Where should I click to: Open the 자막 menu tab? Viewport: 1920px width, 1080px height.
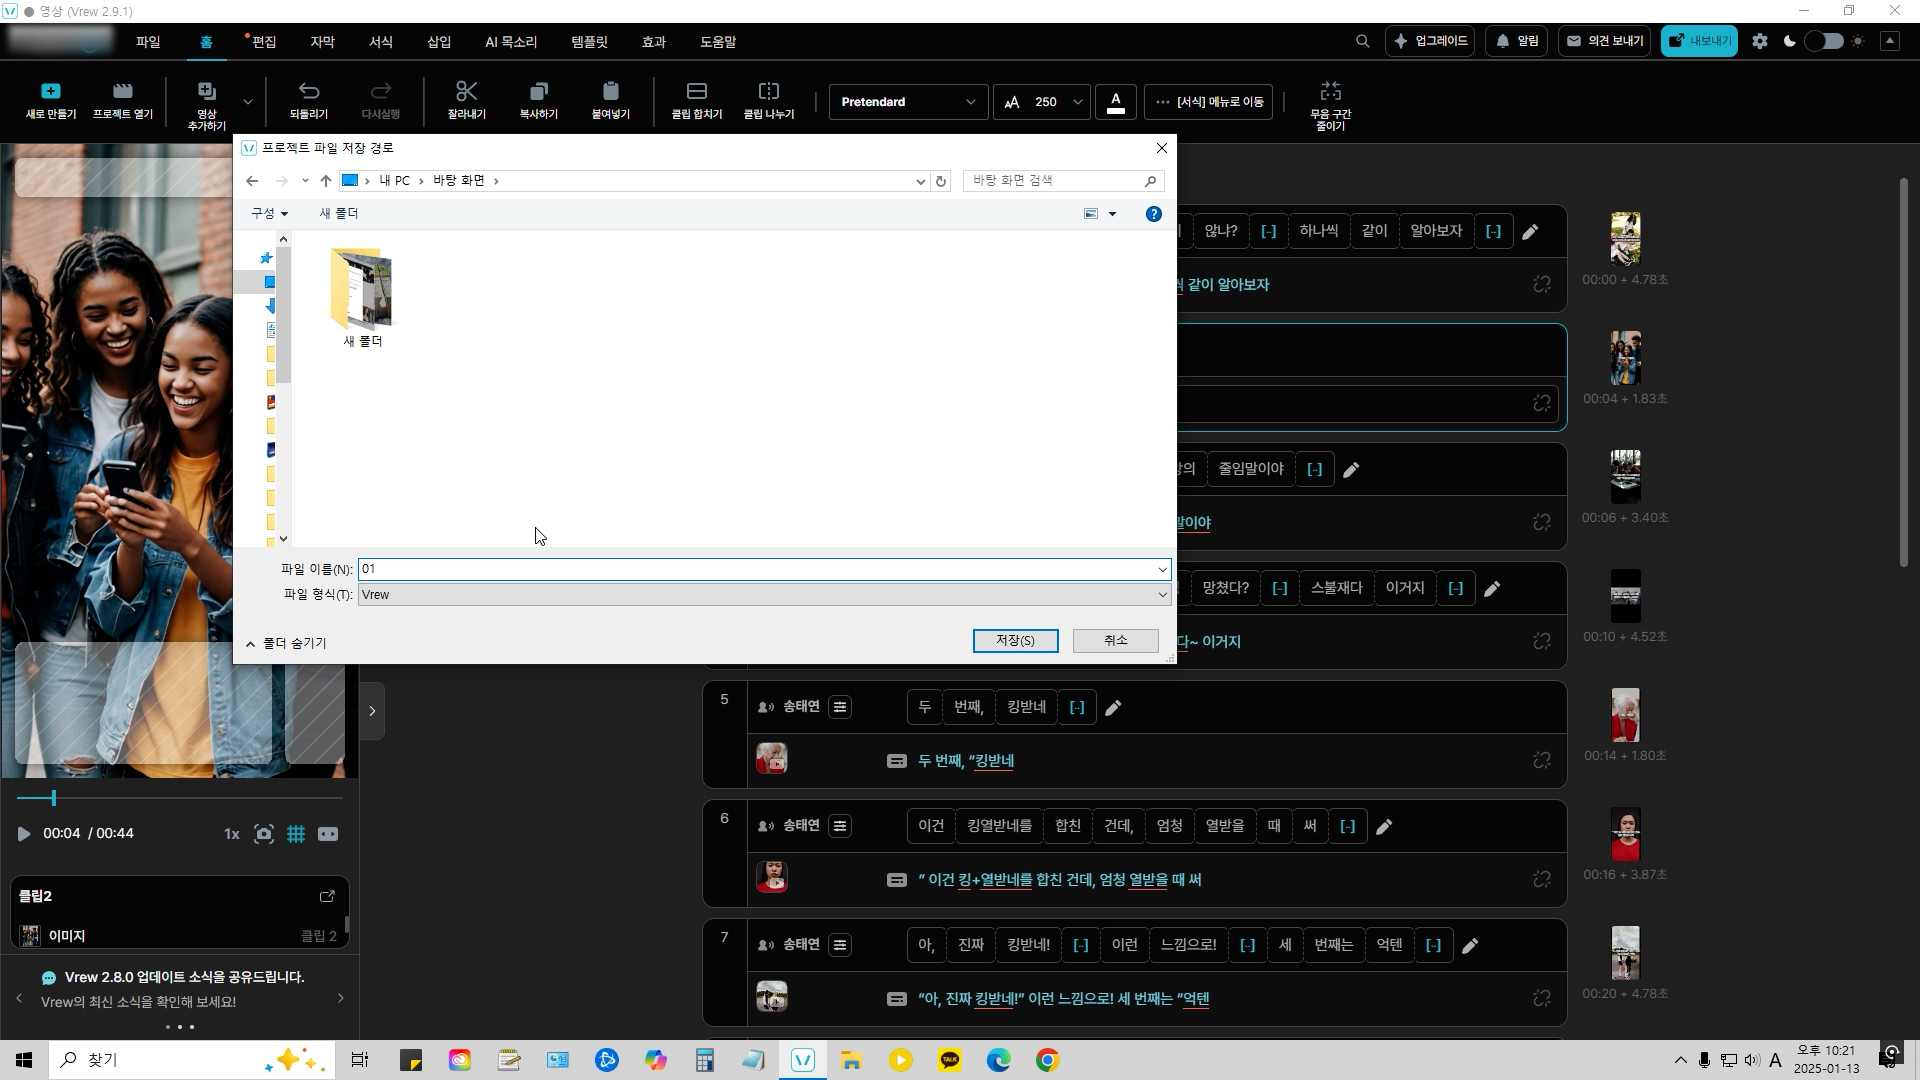coord(322,42)
